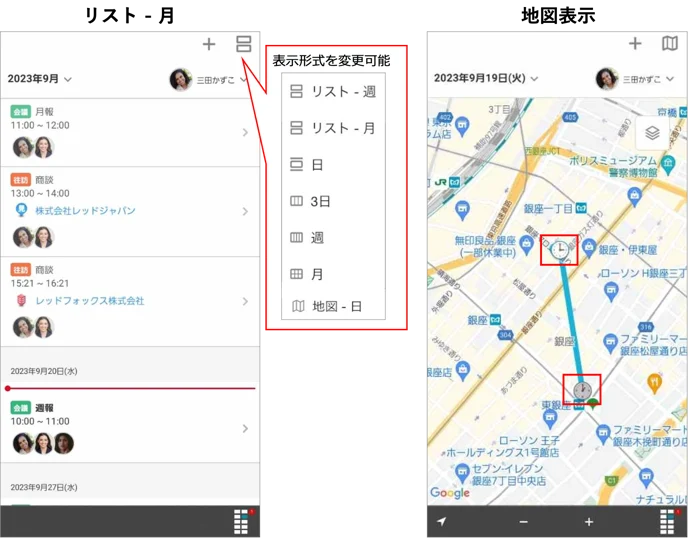Open the map view format switcher icon

pos(670,43)
